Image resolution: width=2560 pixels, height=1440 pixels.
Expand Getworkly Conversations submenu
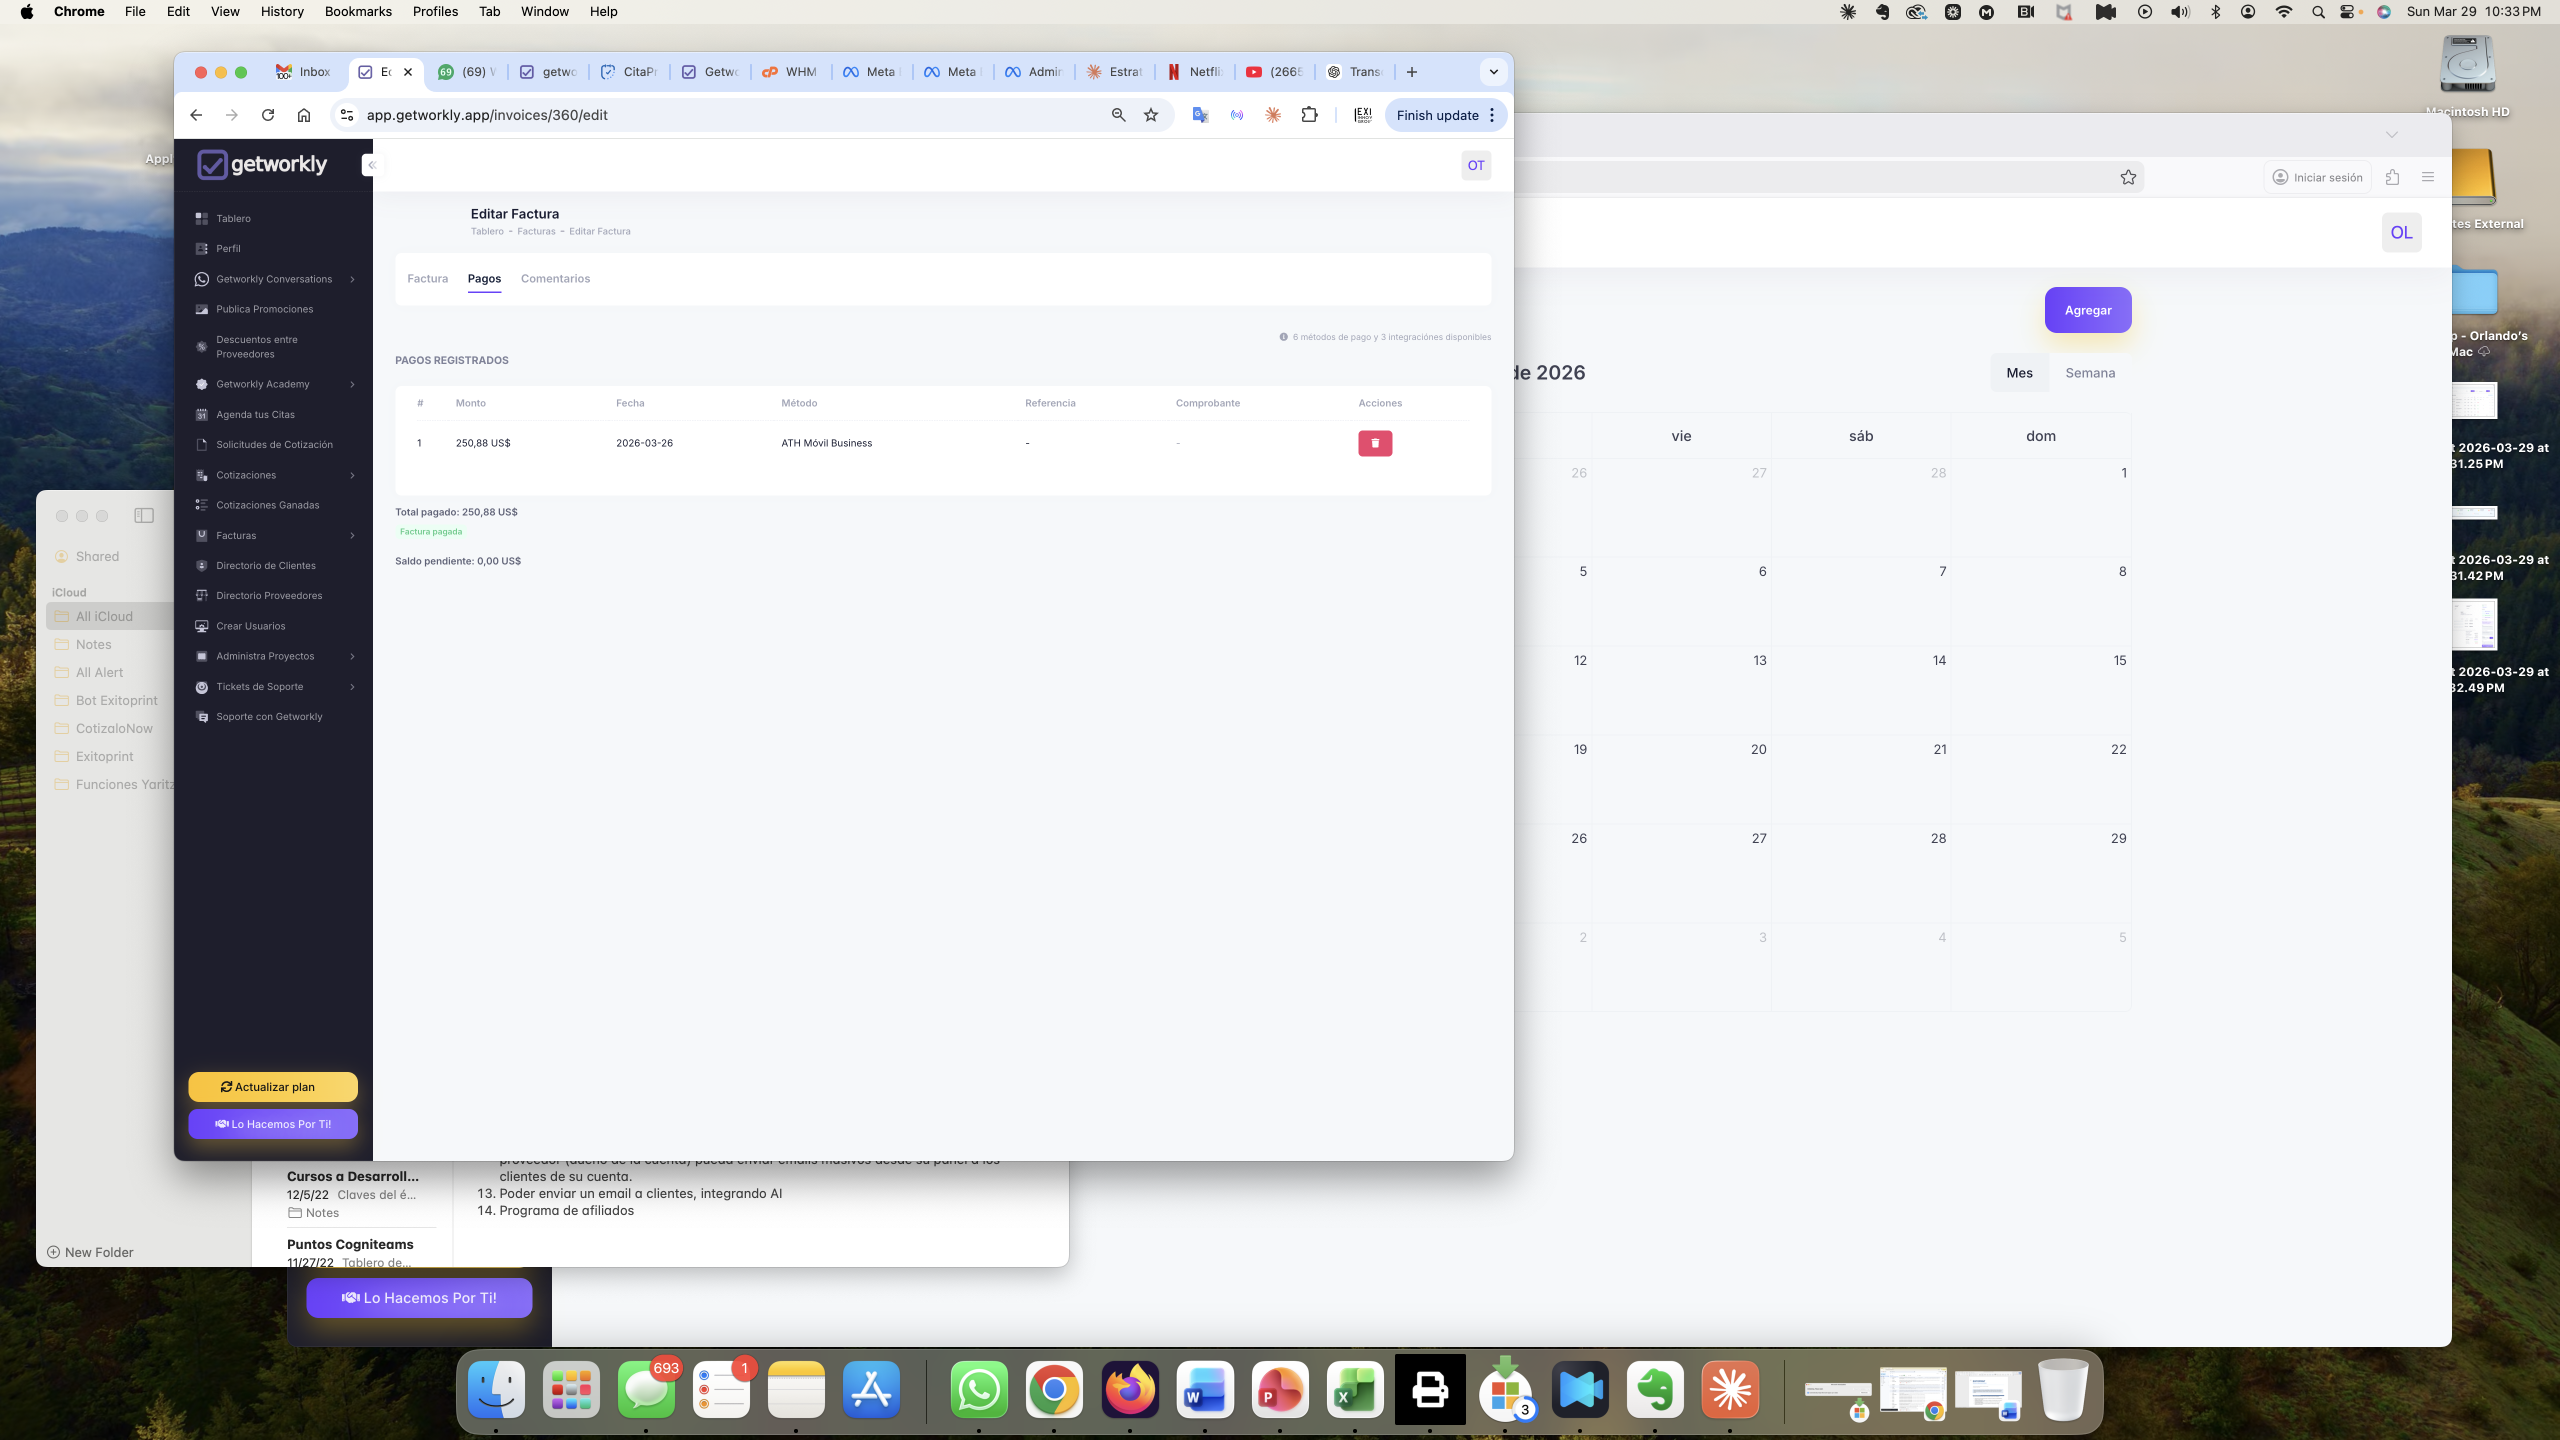tap(352, 279)
